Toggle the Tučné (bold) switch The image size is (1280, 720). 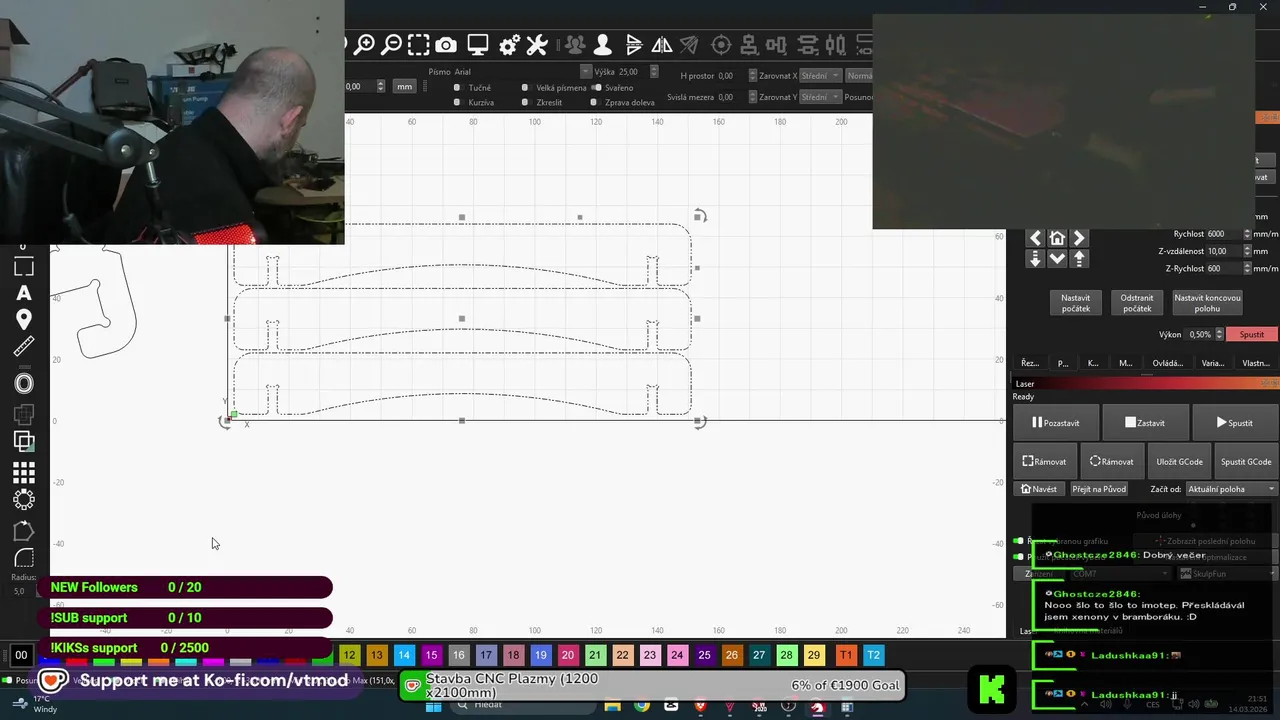point(457,88)
